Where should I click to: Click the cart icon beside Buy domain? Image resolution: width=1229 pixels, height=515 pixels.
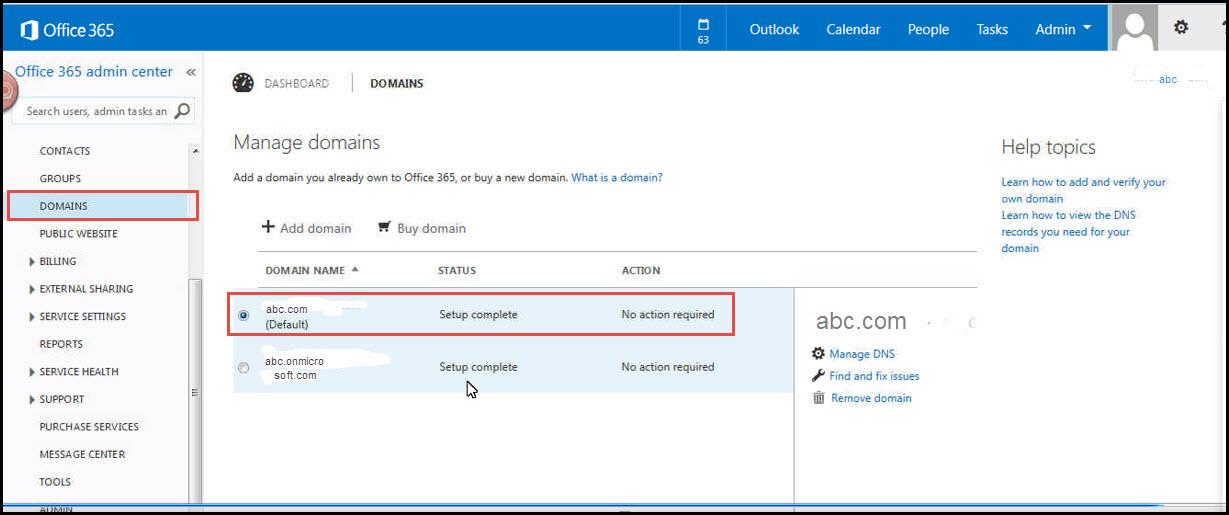(384, 227)
